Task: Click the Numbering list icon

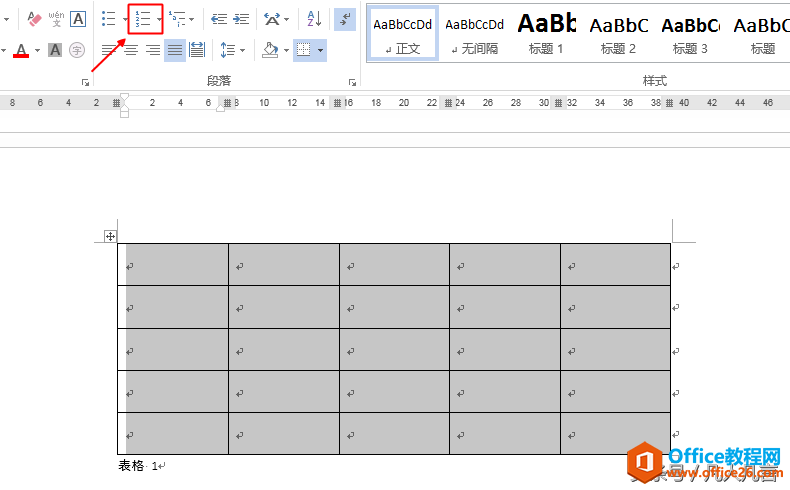Action: 142,19
